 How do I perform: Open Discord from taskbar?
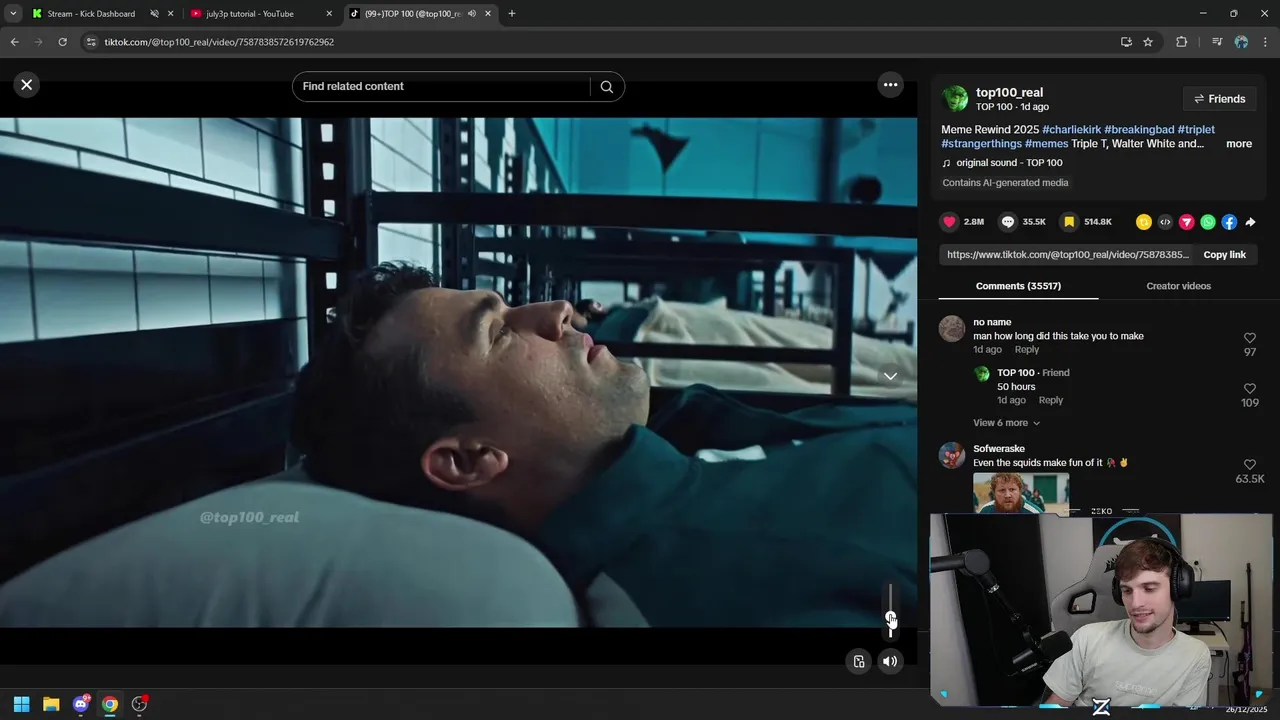[x=81, y=704]
